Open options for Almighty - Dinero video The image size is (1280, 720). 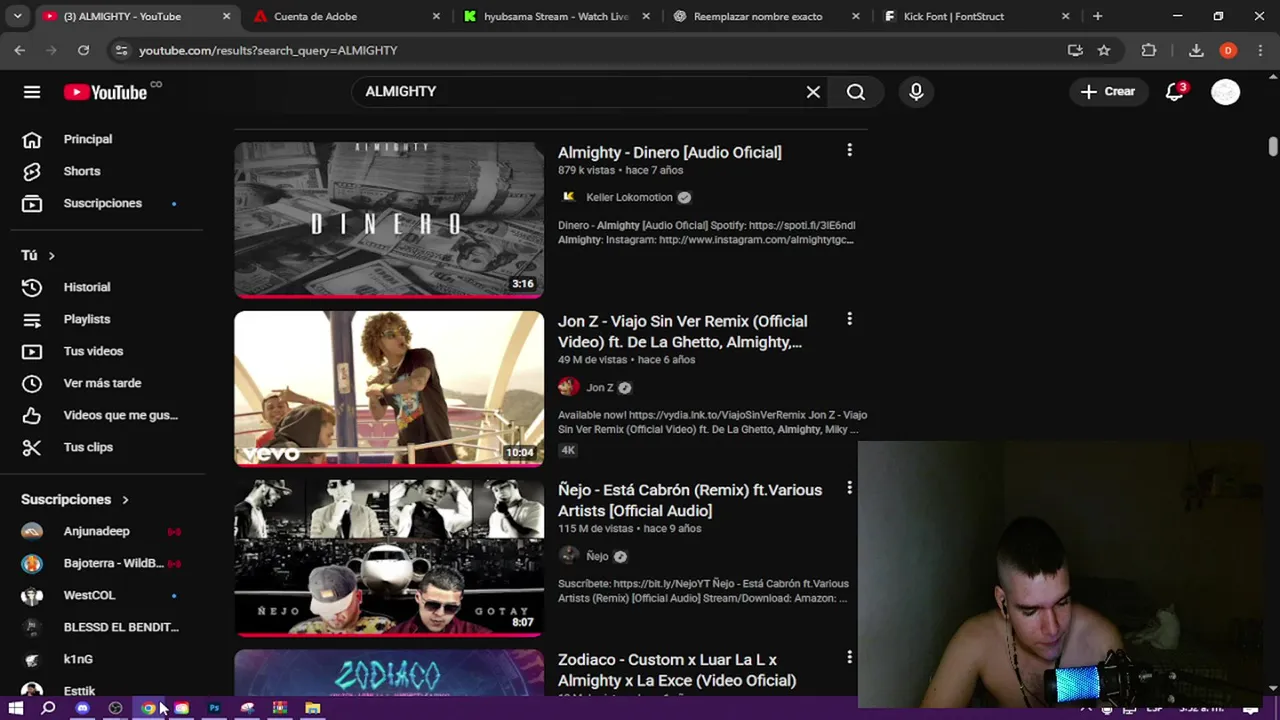[x=849, y=150]
